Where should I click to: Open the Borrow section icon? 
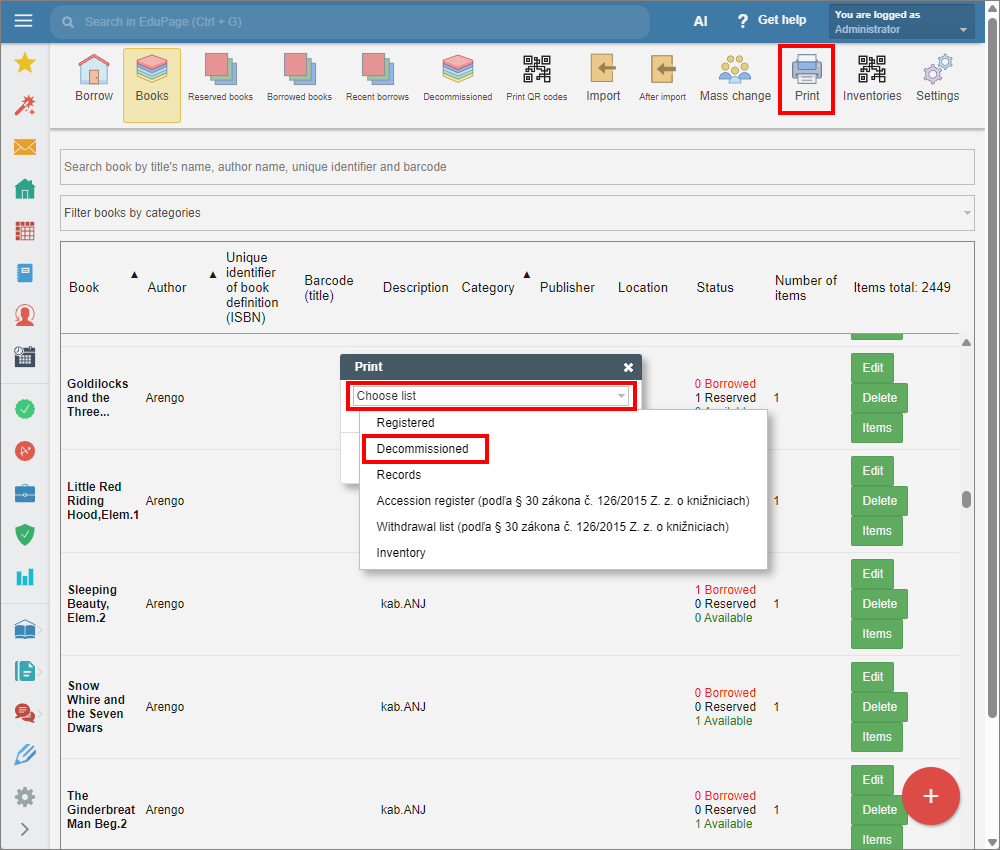pos(94,79)
